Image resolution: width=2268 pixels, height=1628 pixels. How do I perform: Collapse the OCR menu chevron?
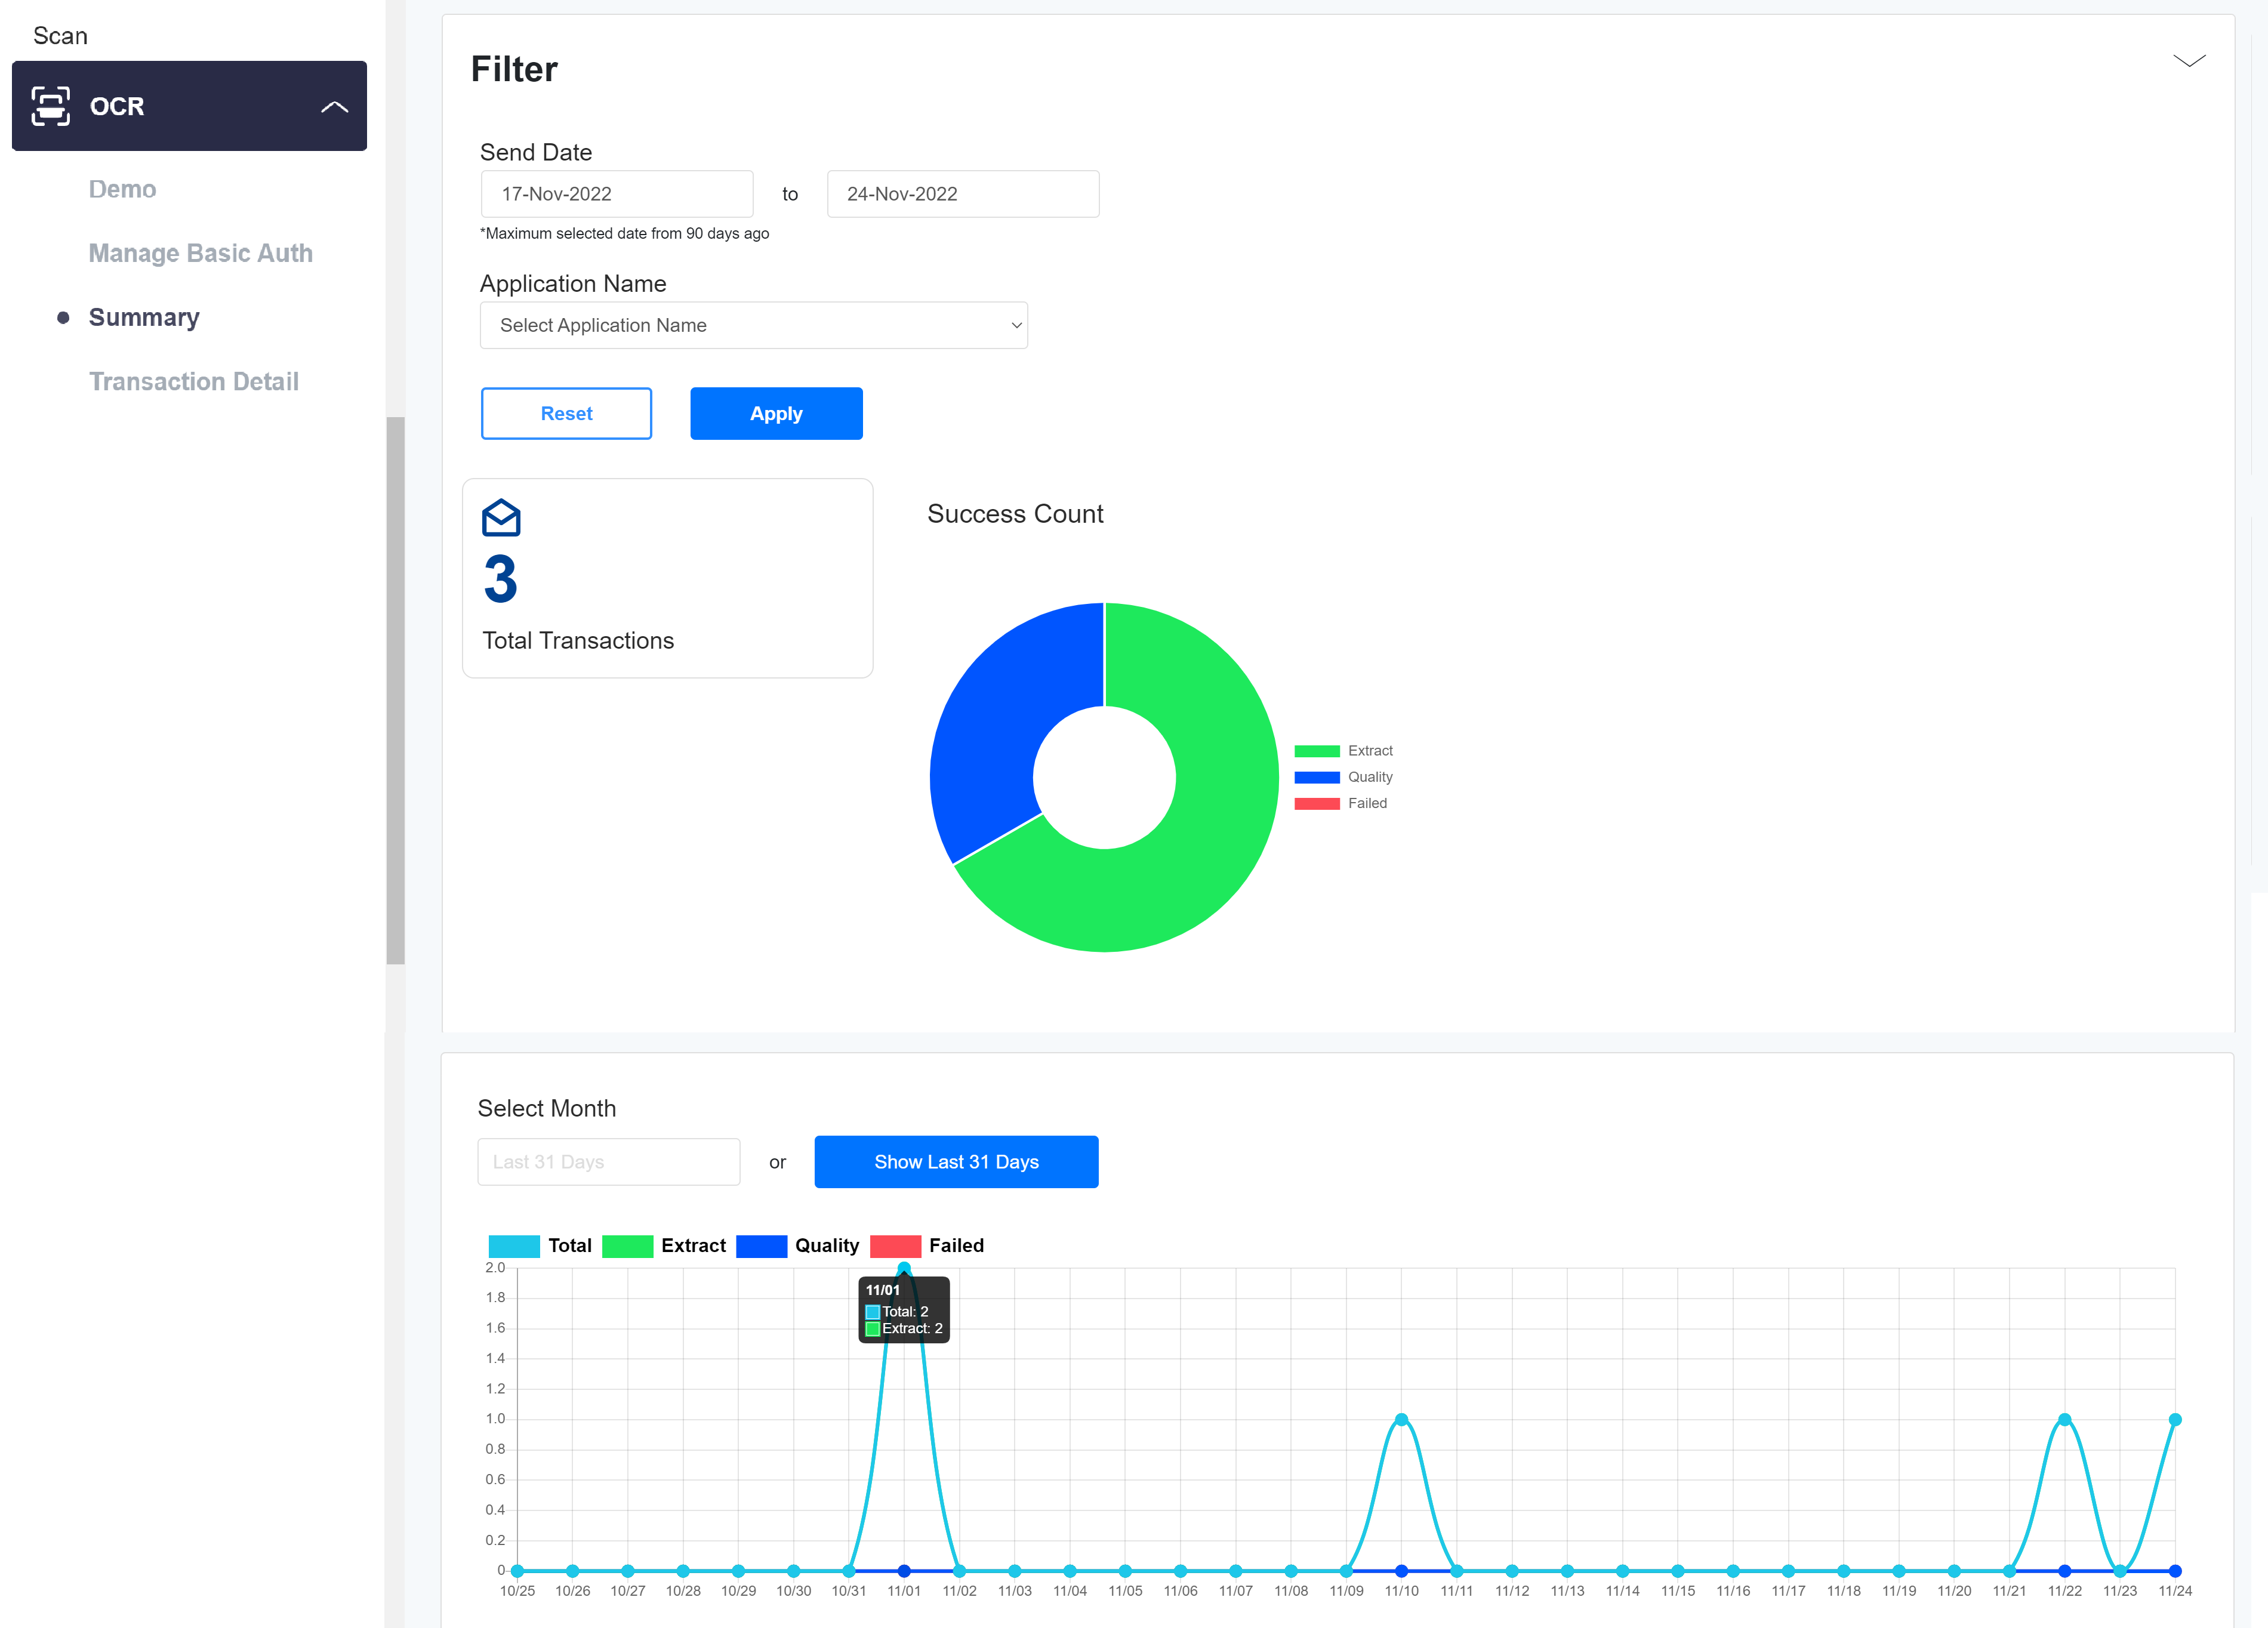pyautogui.click(x=334, y=107)
